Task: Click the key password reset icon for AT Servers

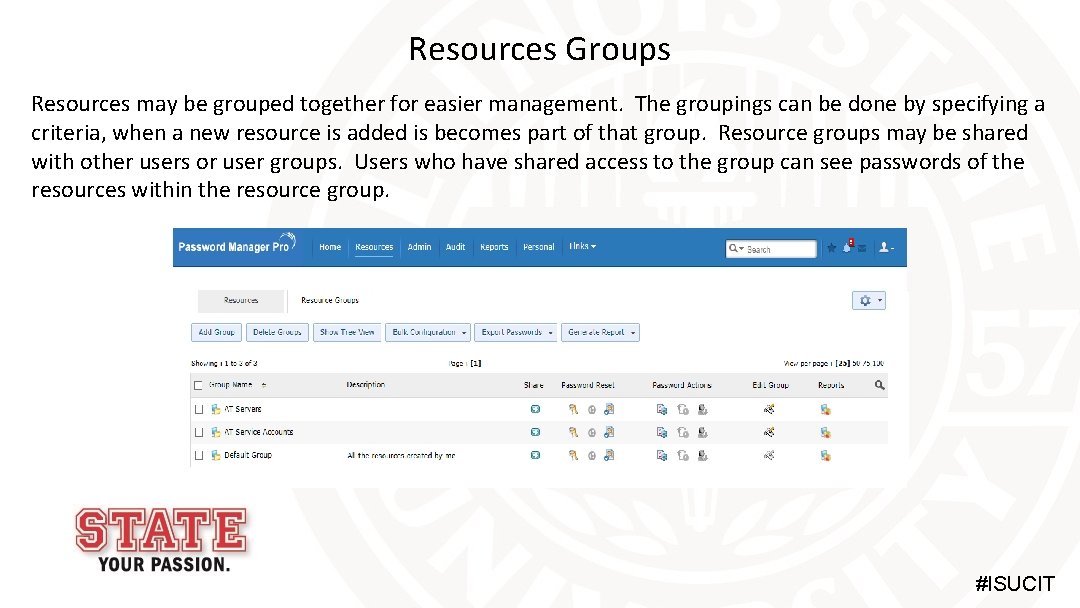Action: [x=573, y=409]
